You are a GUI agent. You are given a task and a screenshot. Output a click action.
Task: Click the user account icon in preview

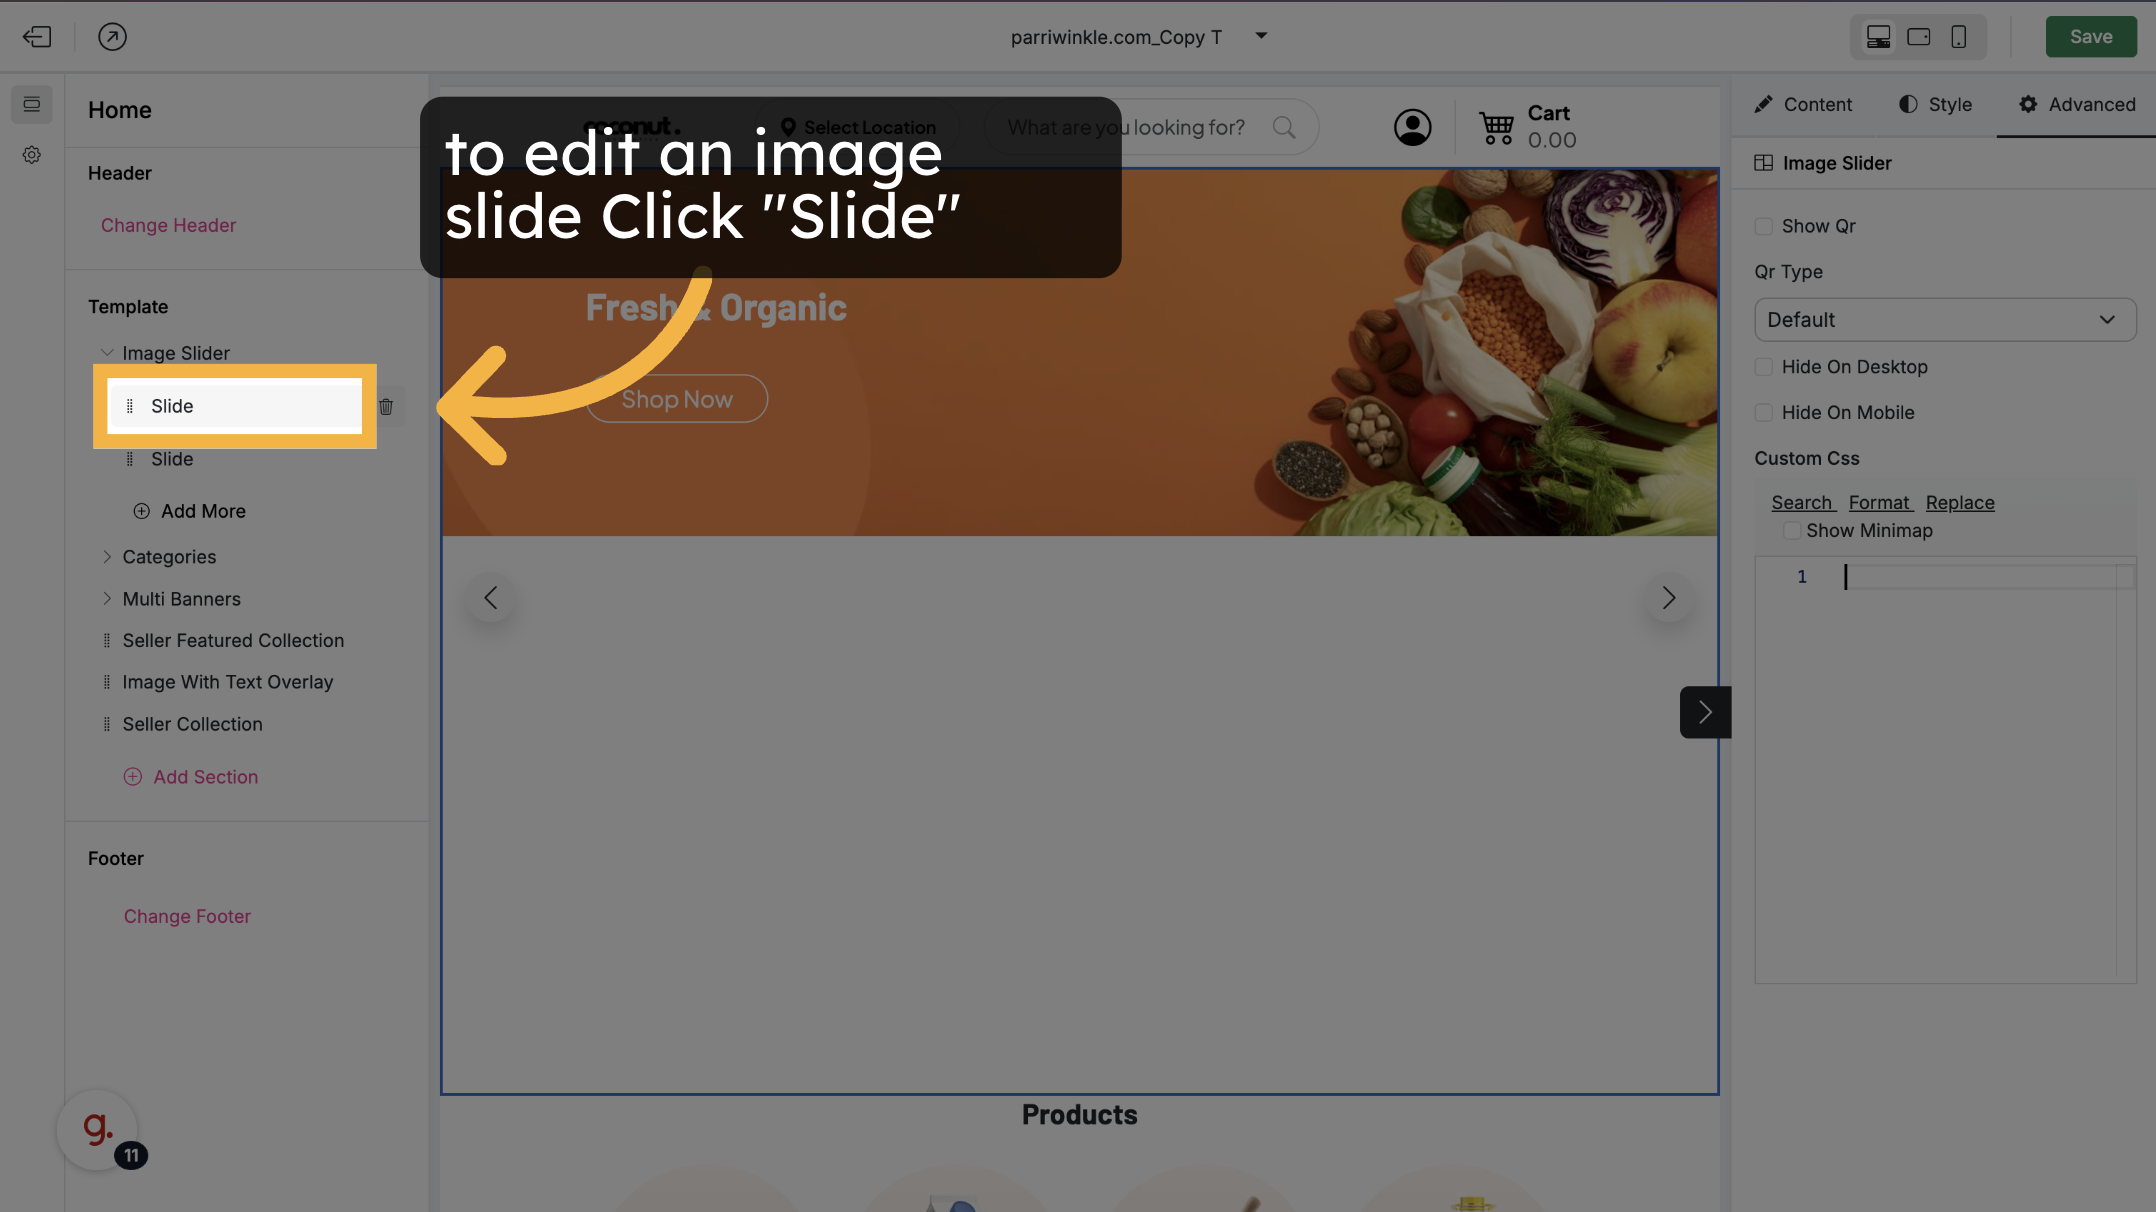[1412, 127]
